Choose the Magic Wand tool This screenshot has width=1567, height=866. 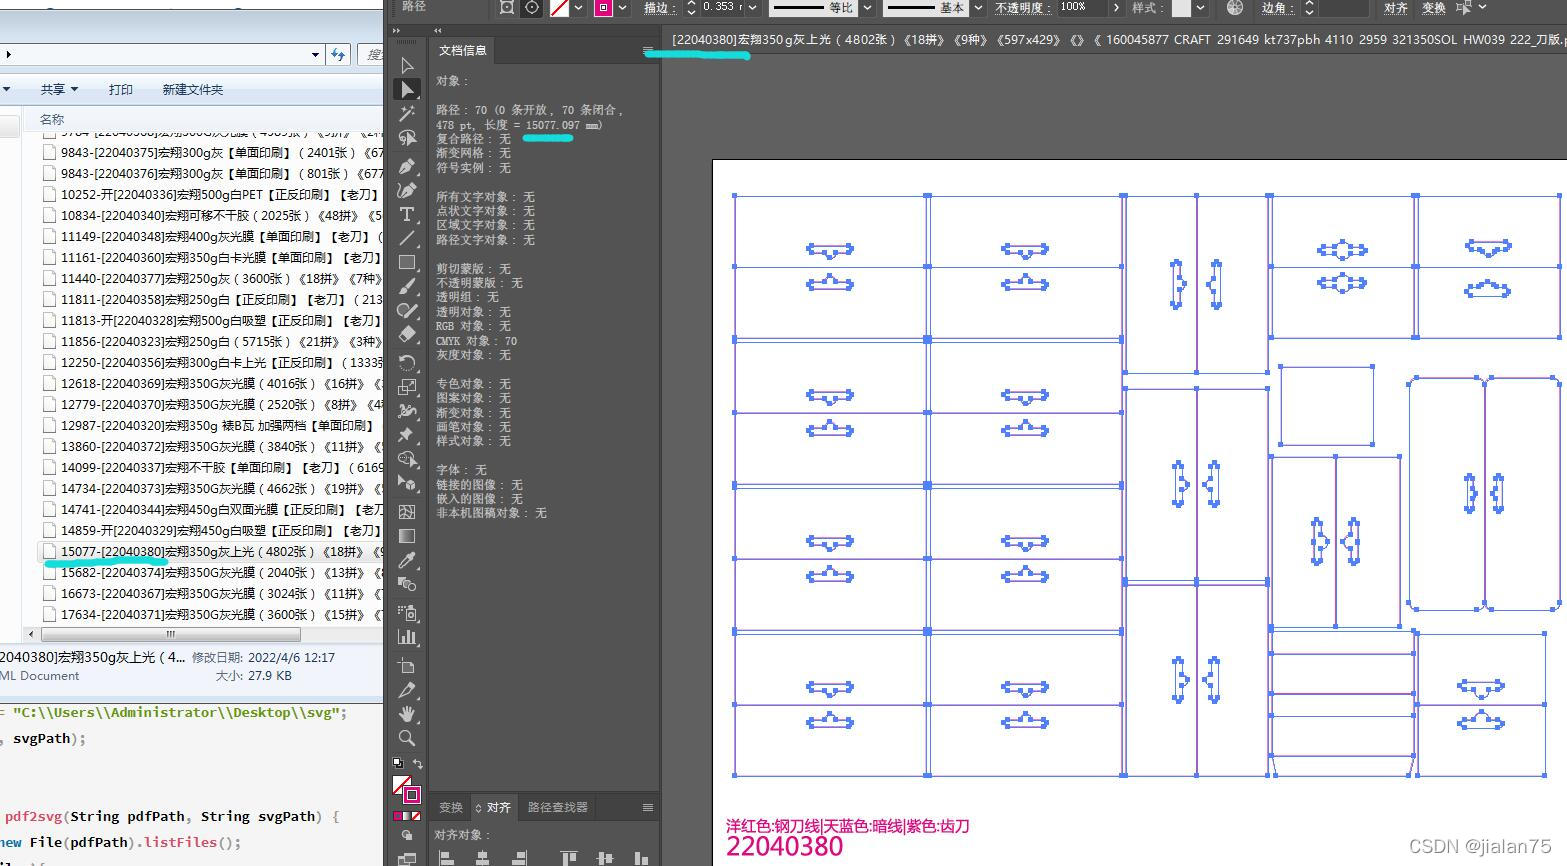point(407,114)
